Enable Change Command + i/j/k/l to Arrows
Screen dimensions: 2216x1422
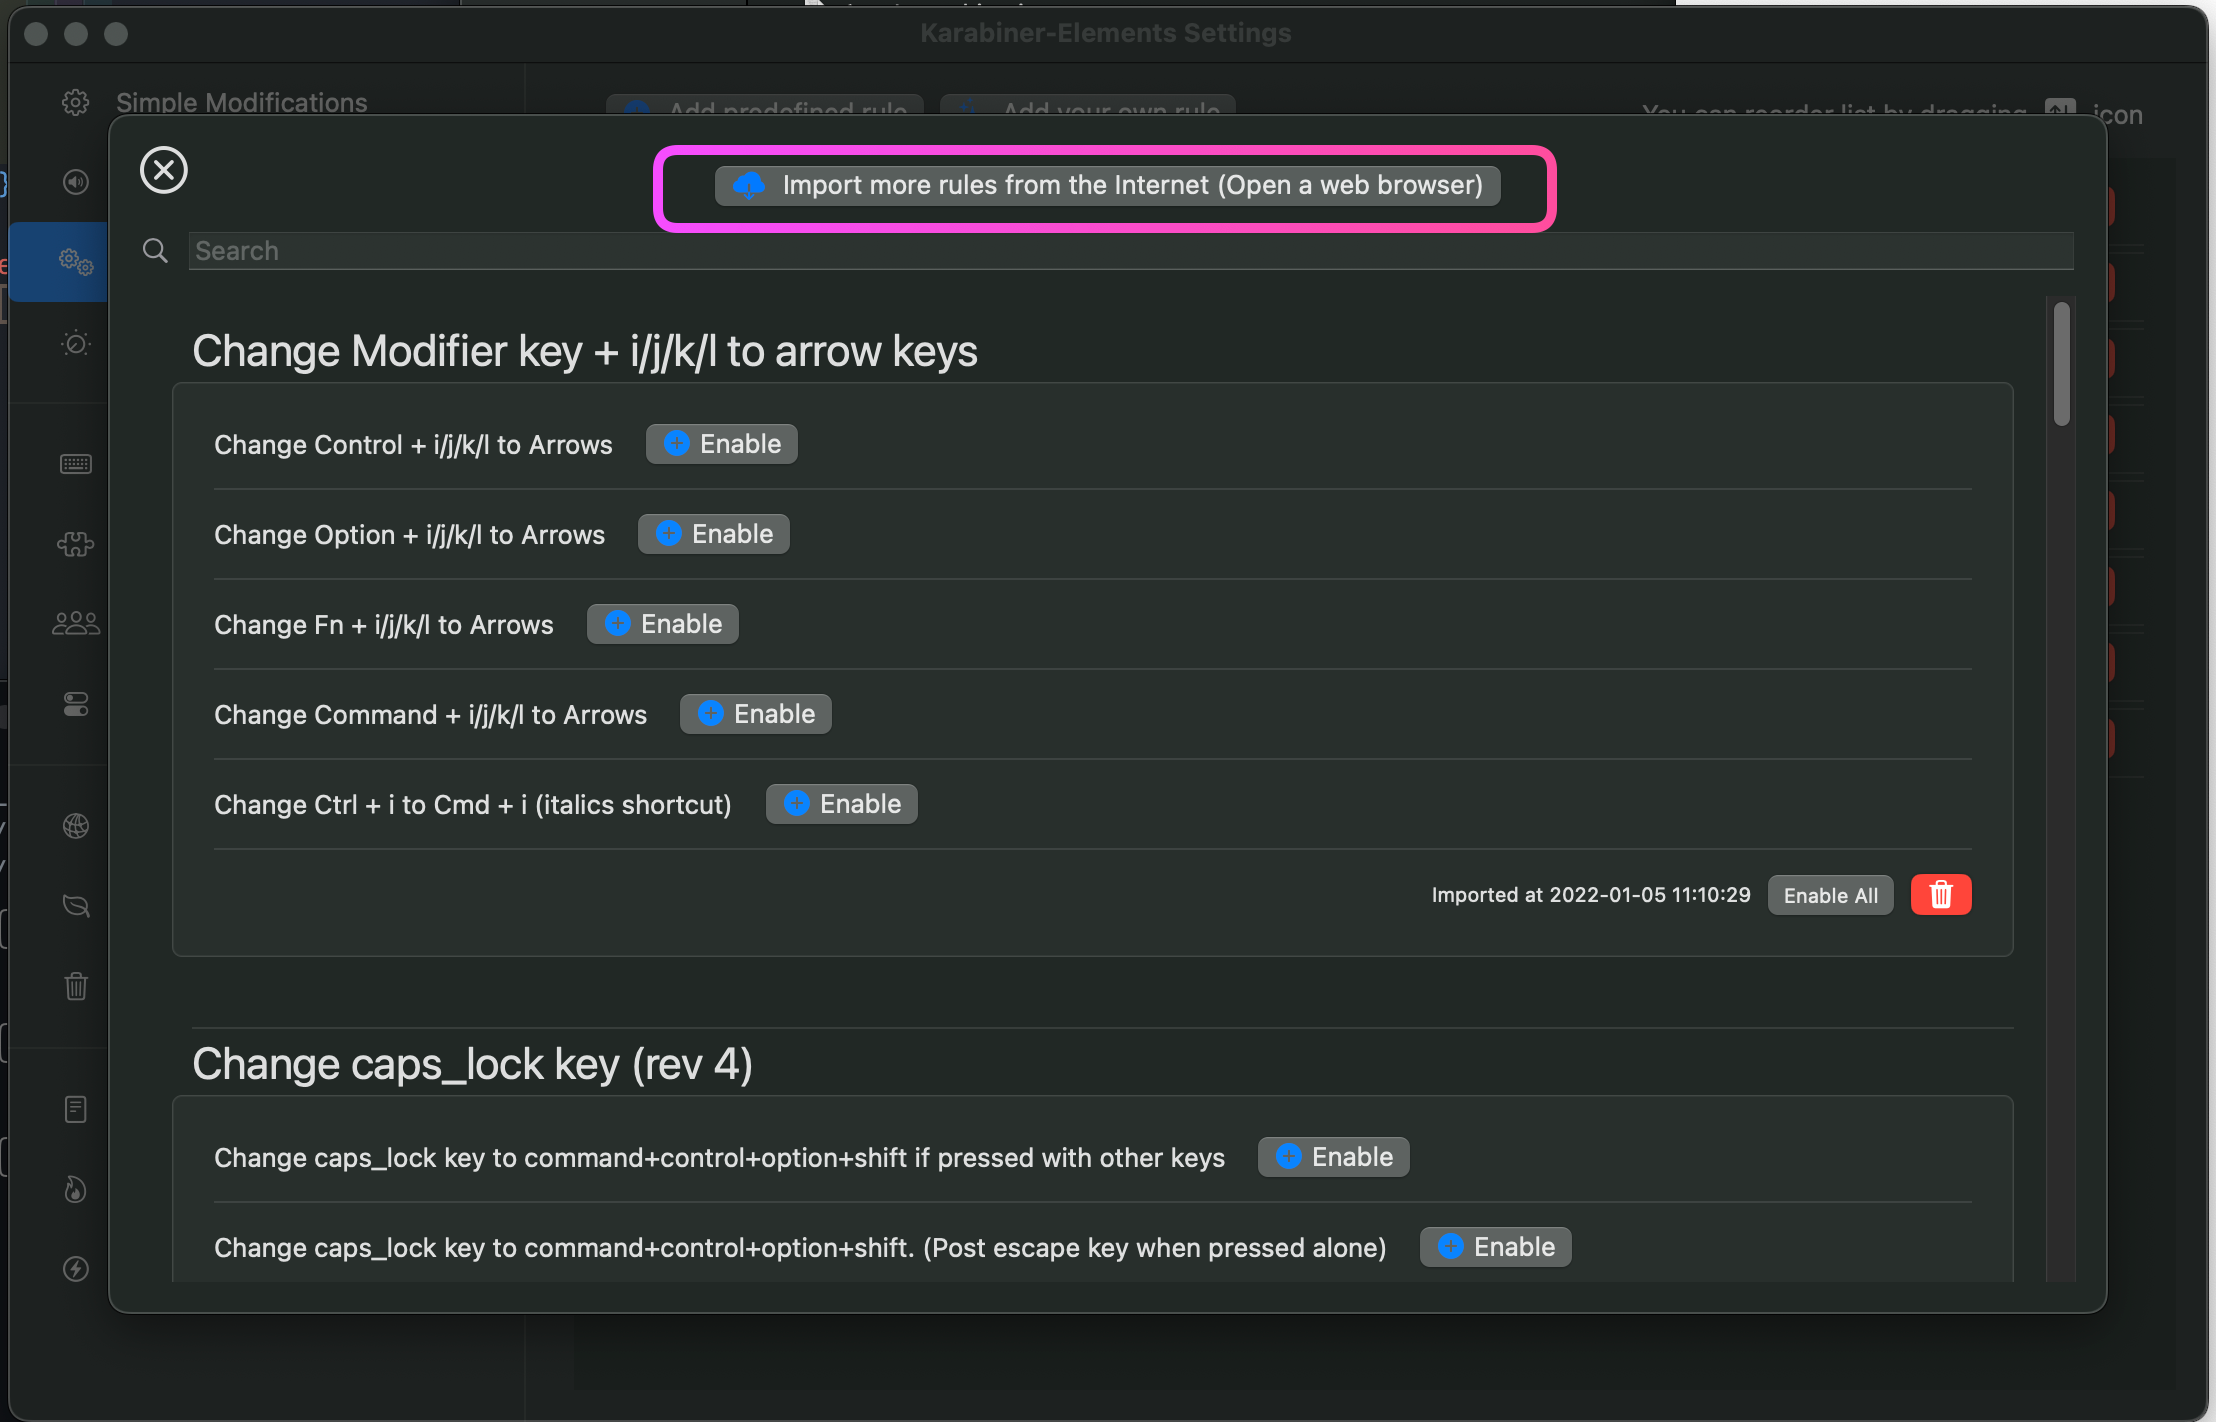756,714
